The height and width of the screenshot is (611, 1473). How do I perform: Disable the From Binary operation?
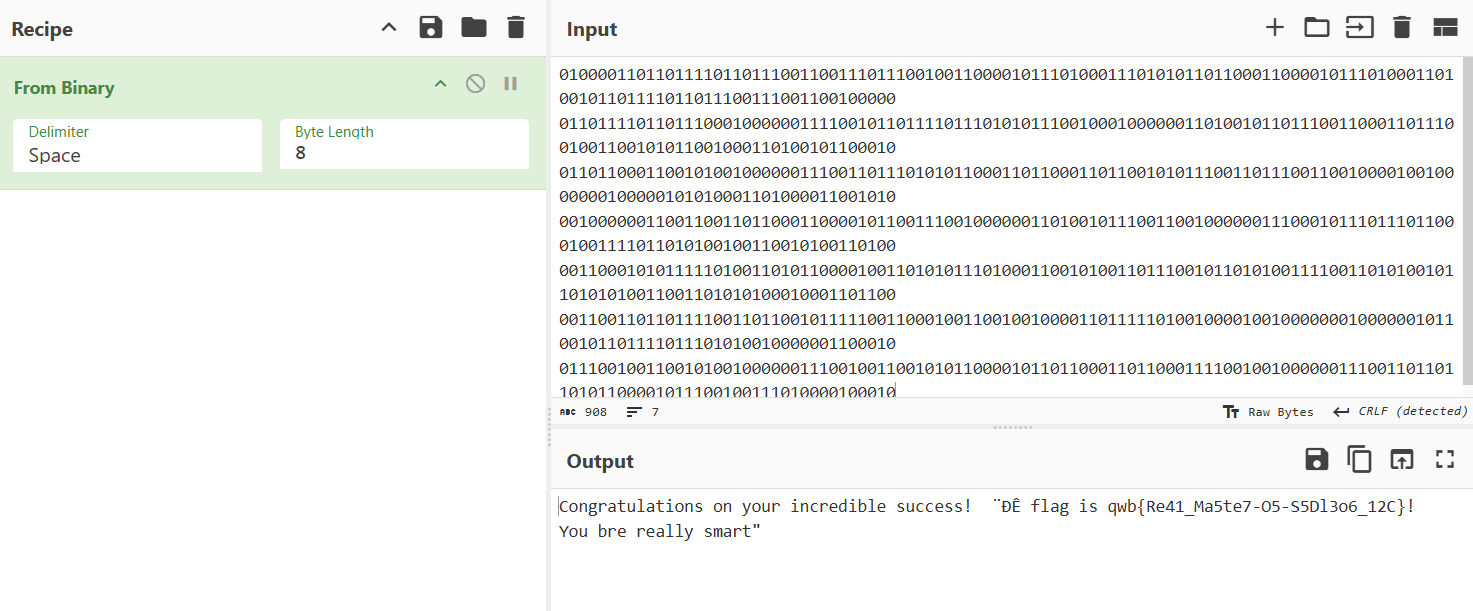point(476,84)
